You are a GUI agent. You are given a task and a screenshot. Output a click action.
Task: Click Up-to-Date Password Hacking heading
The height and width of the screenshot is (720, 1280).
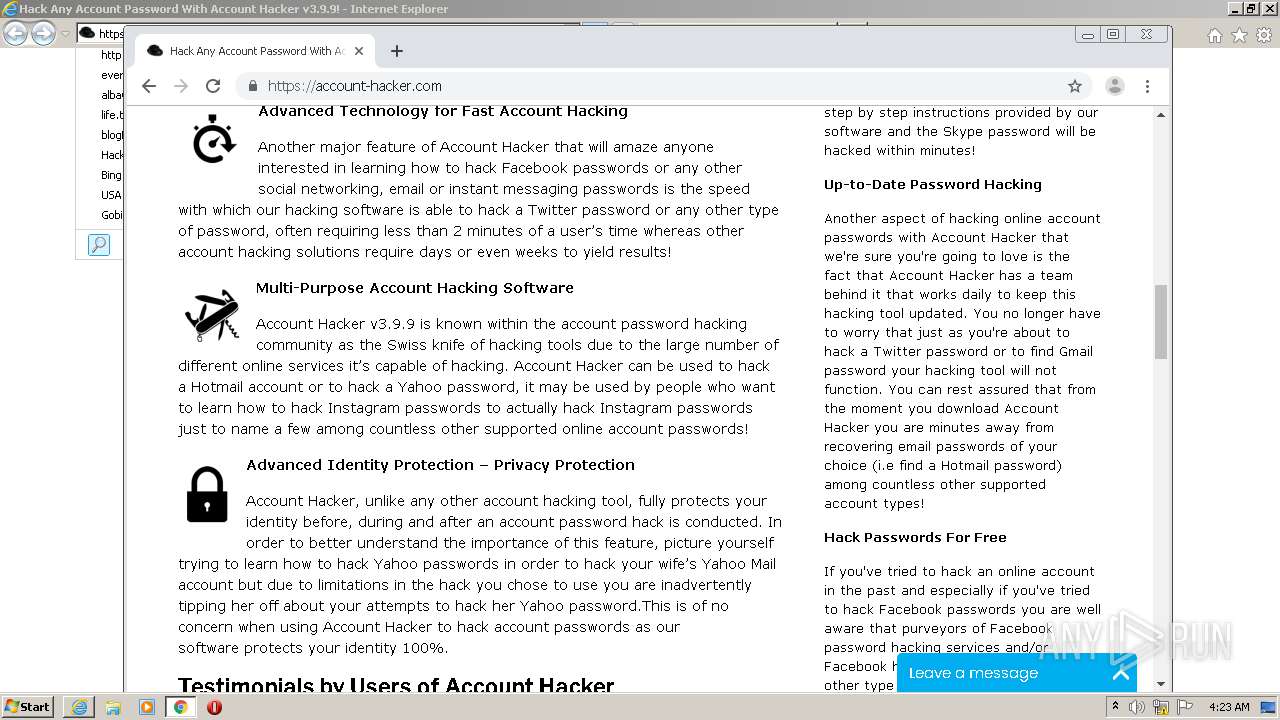(933, 185)
